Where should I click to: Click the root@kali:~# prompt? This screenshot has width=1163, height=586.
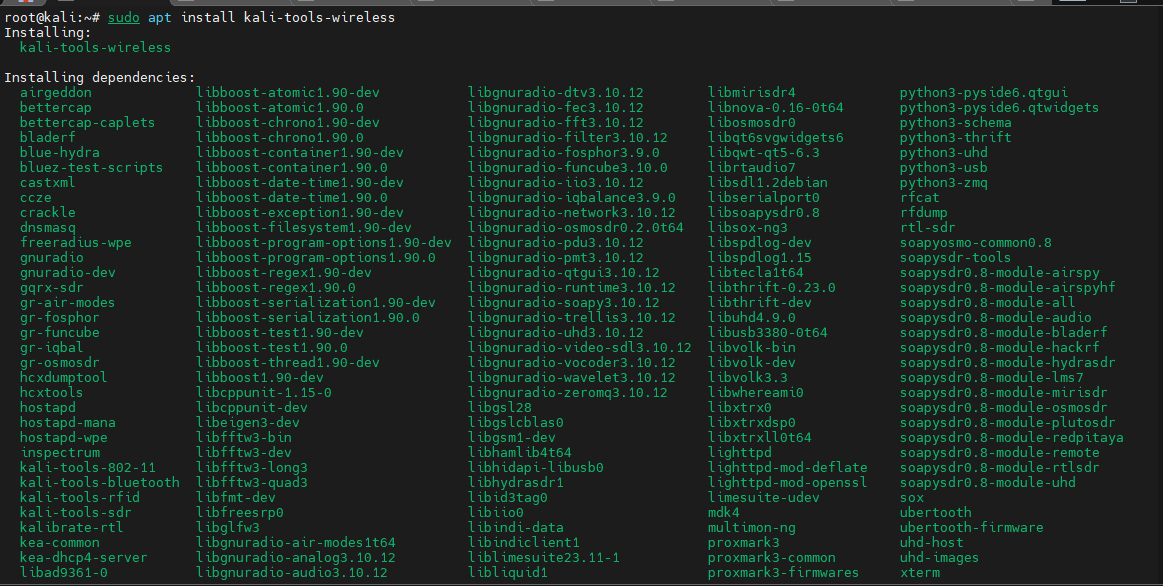(x=52, y=17)
